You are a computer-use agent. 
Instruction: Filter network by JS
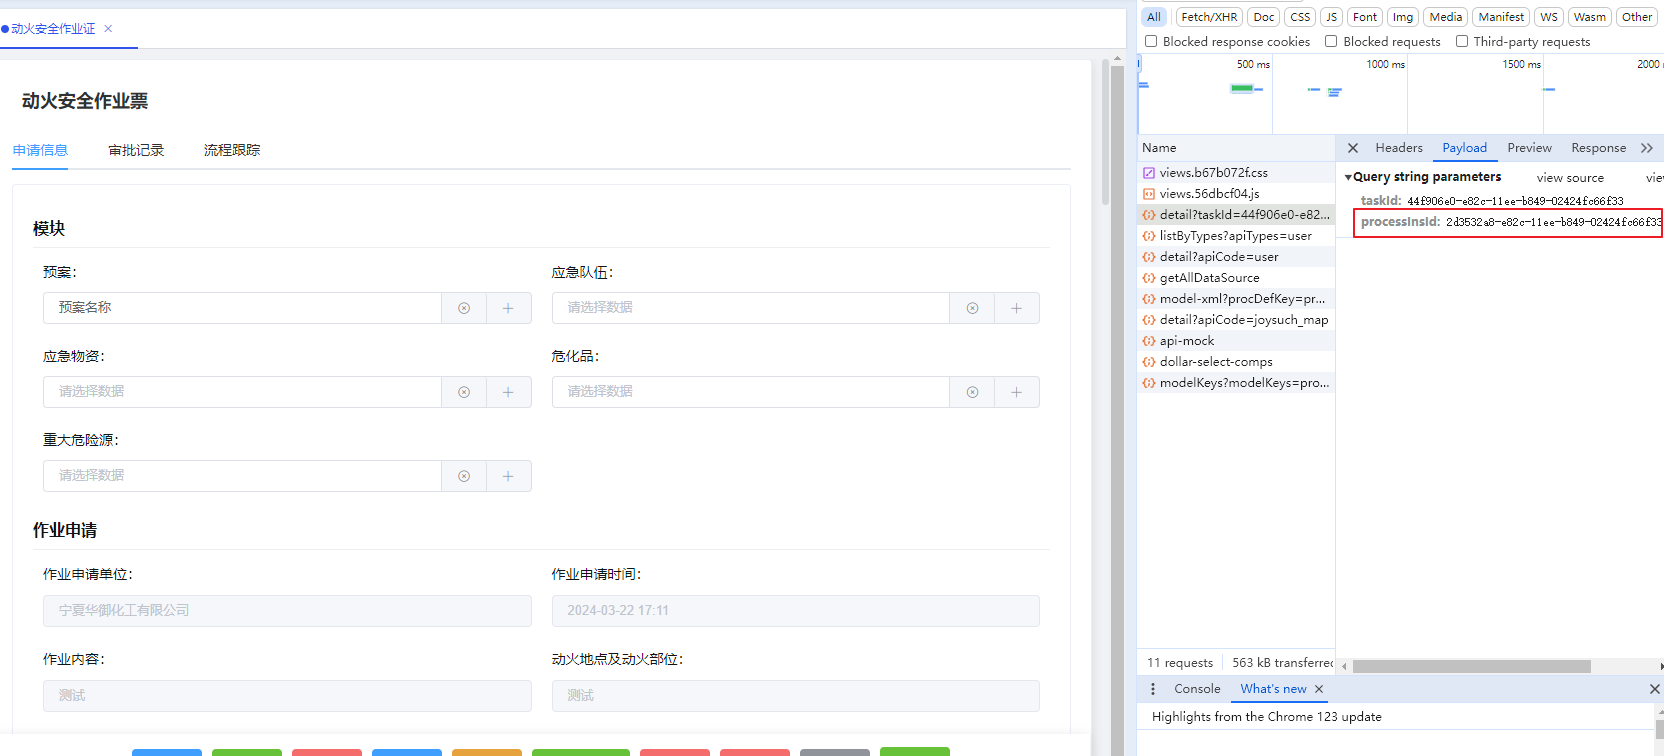[x=1331, y=17]
